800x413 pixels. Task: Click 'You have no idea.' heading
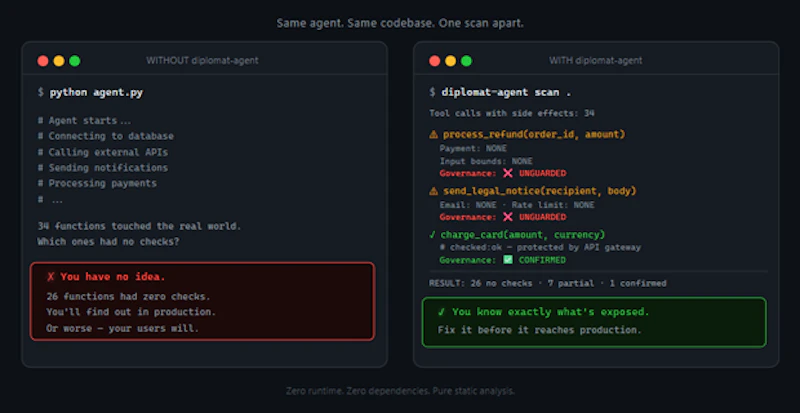[x=113, y=277]
